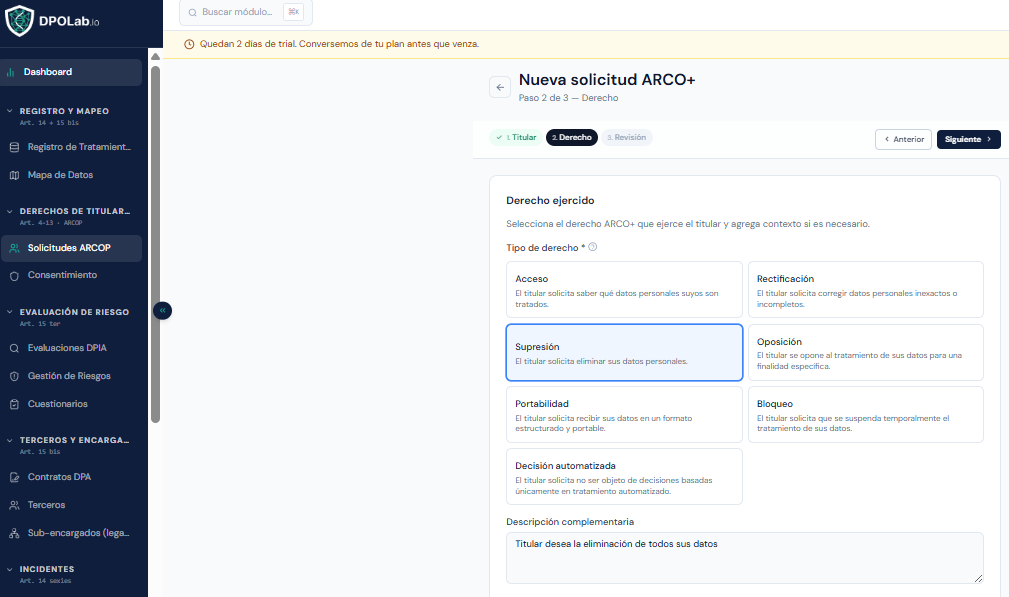Click the Descripción complementaria text area
Screen dimensions: 1009x597
(x=745, y=558)
